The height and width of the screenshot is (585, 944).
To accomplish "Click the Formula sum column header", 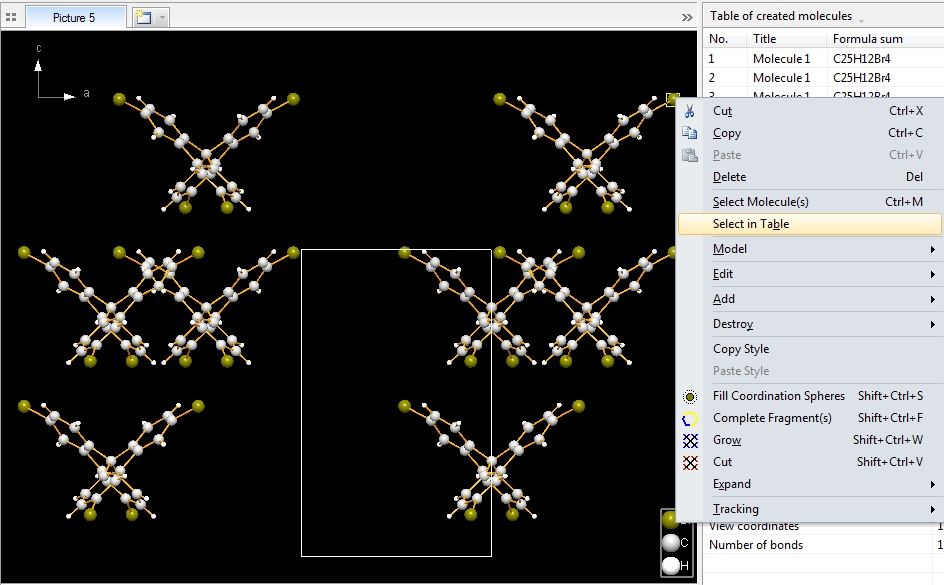I will point(867,39).
